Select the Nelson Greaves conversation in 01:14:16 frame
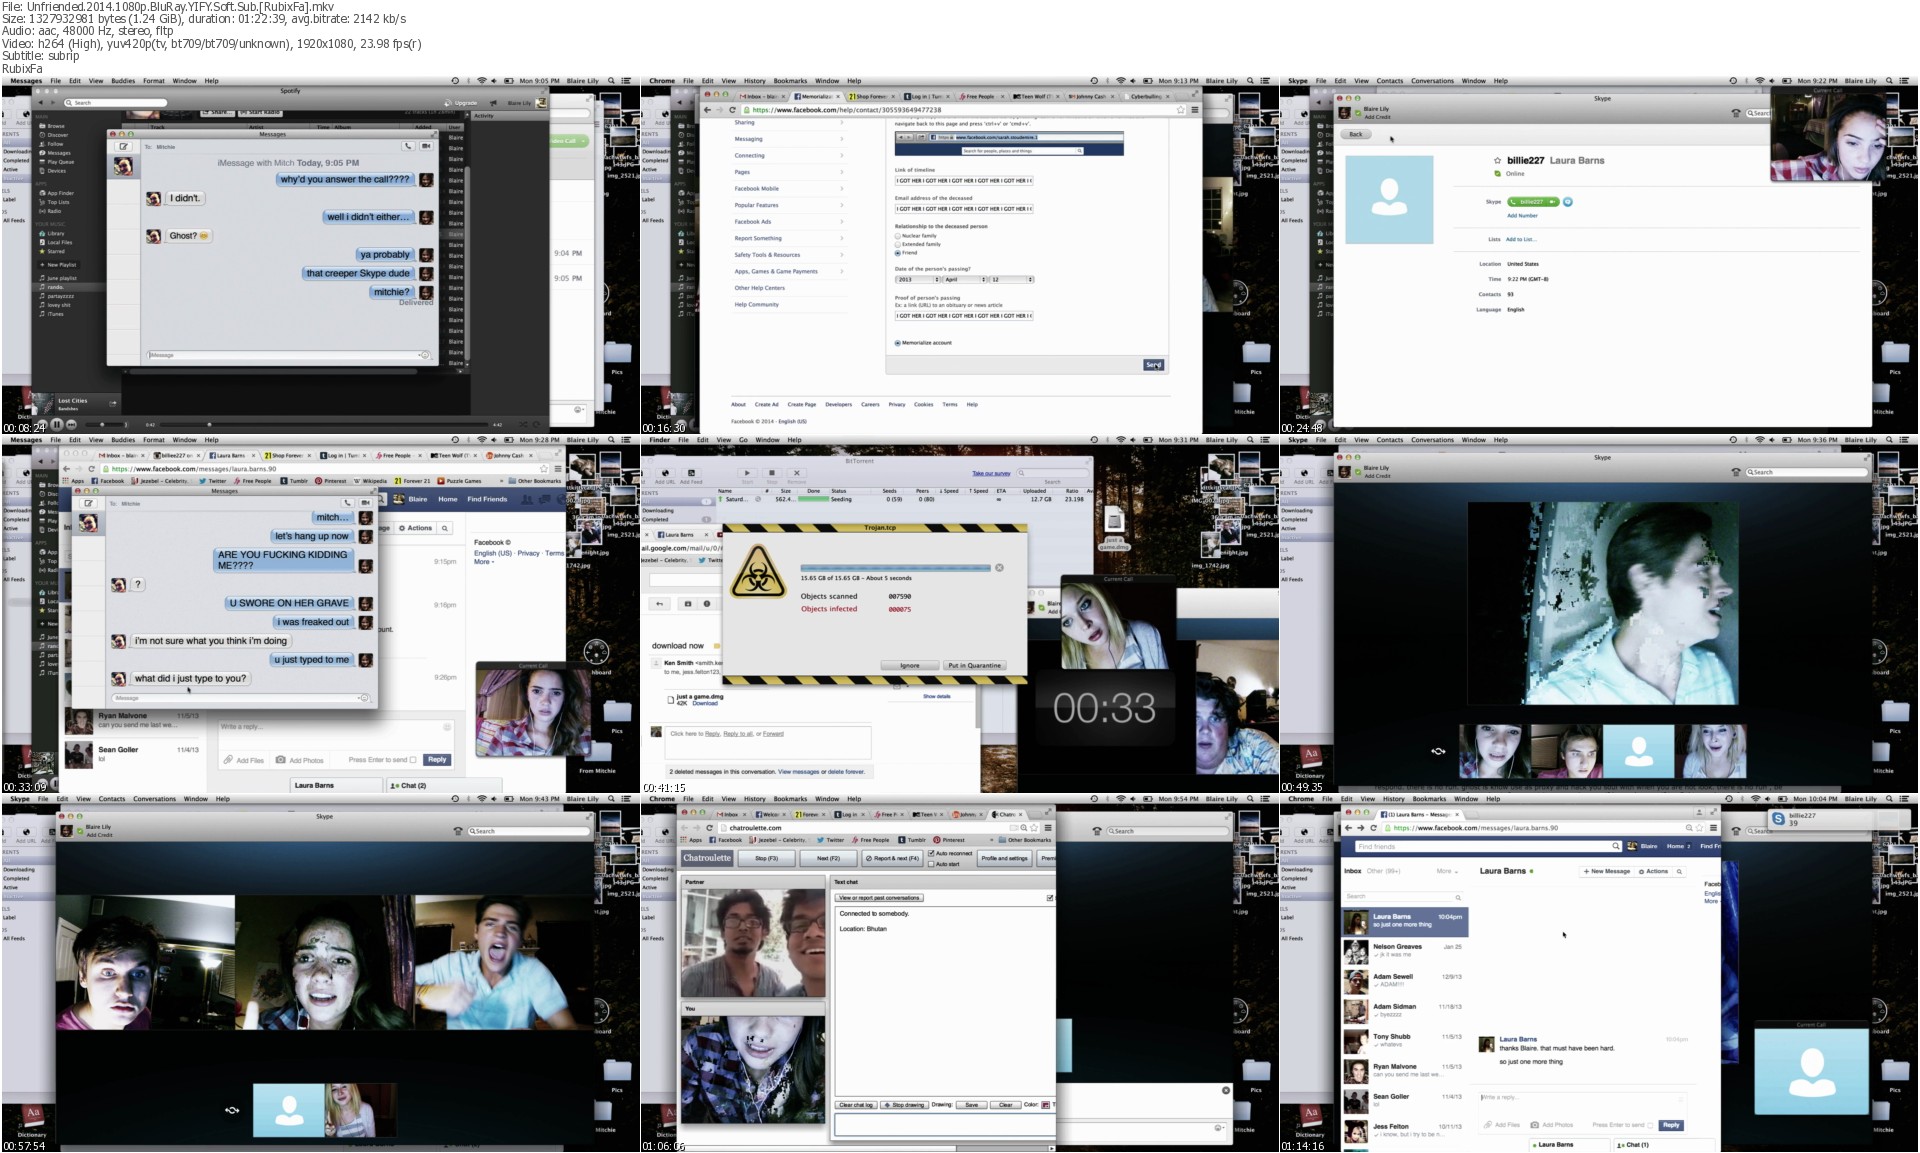Viewport: 1920px width, 1153px height. coord(1404,950)
